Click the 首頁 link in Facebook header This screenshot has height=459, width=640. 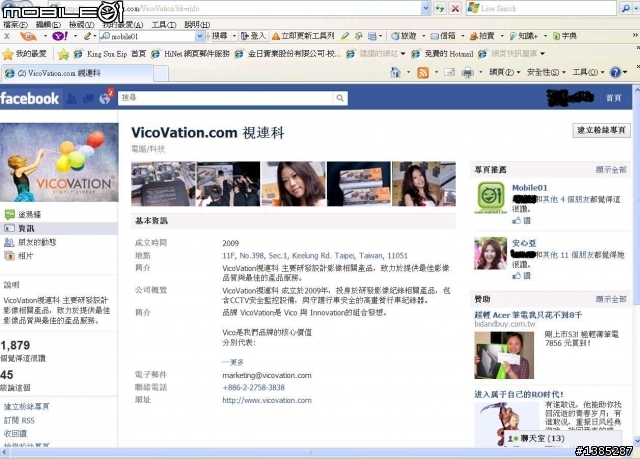point(613,98)
